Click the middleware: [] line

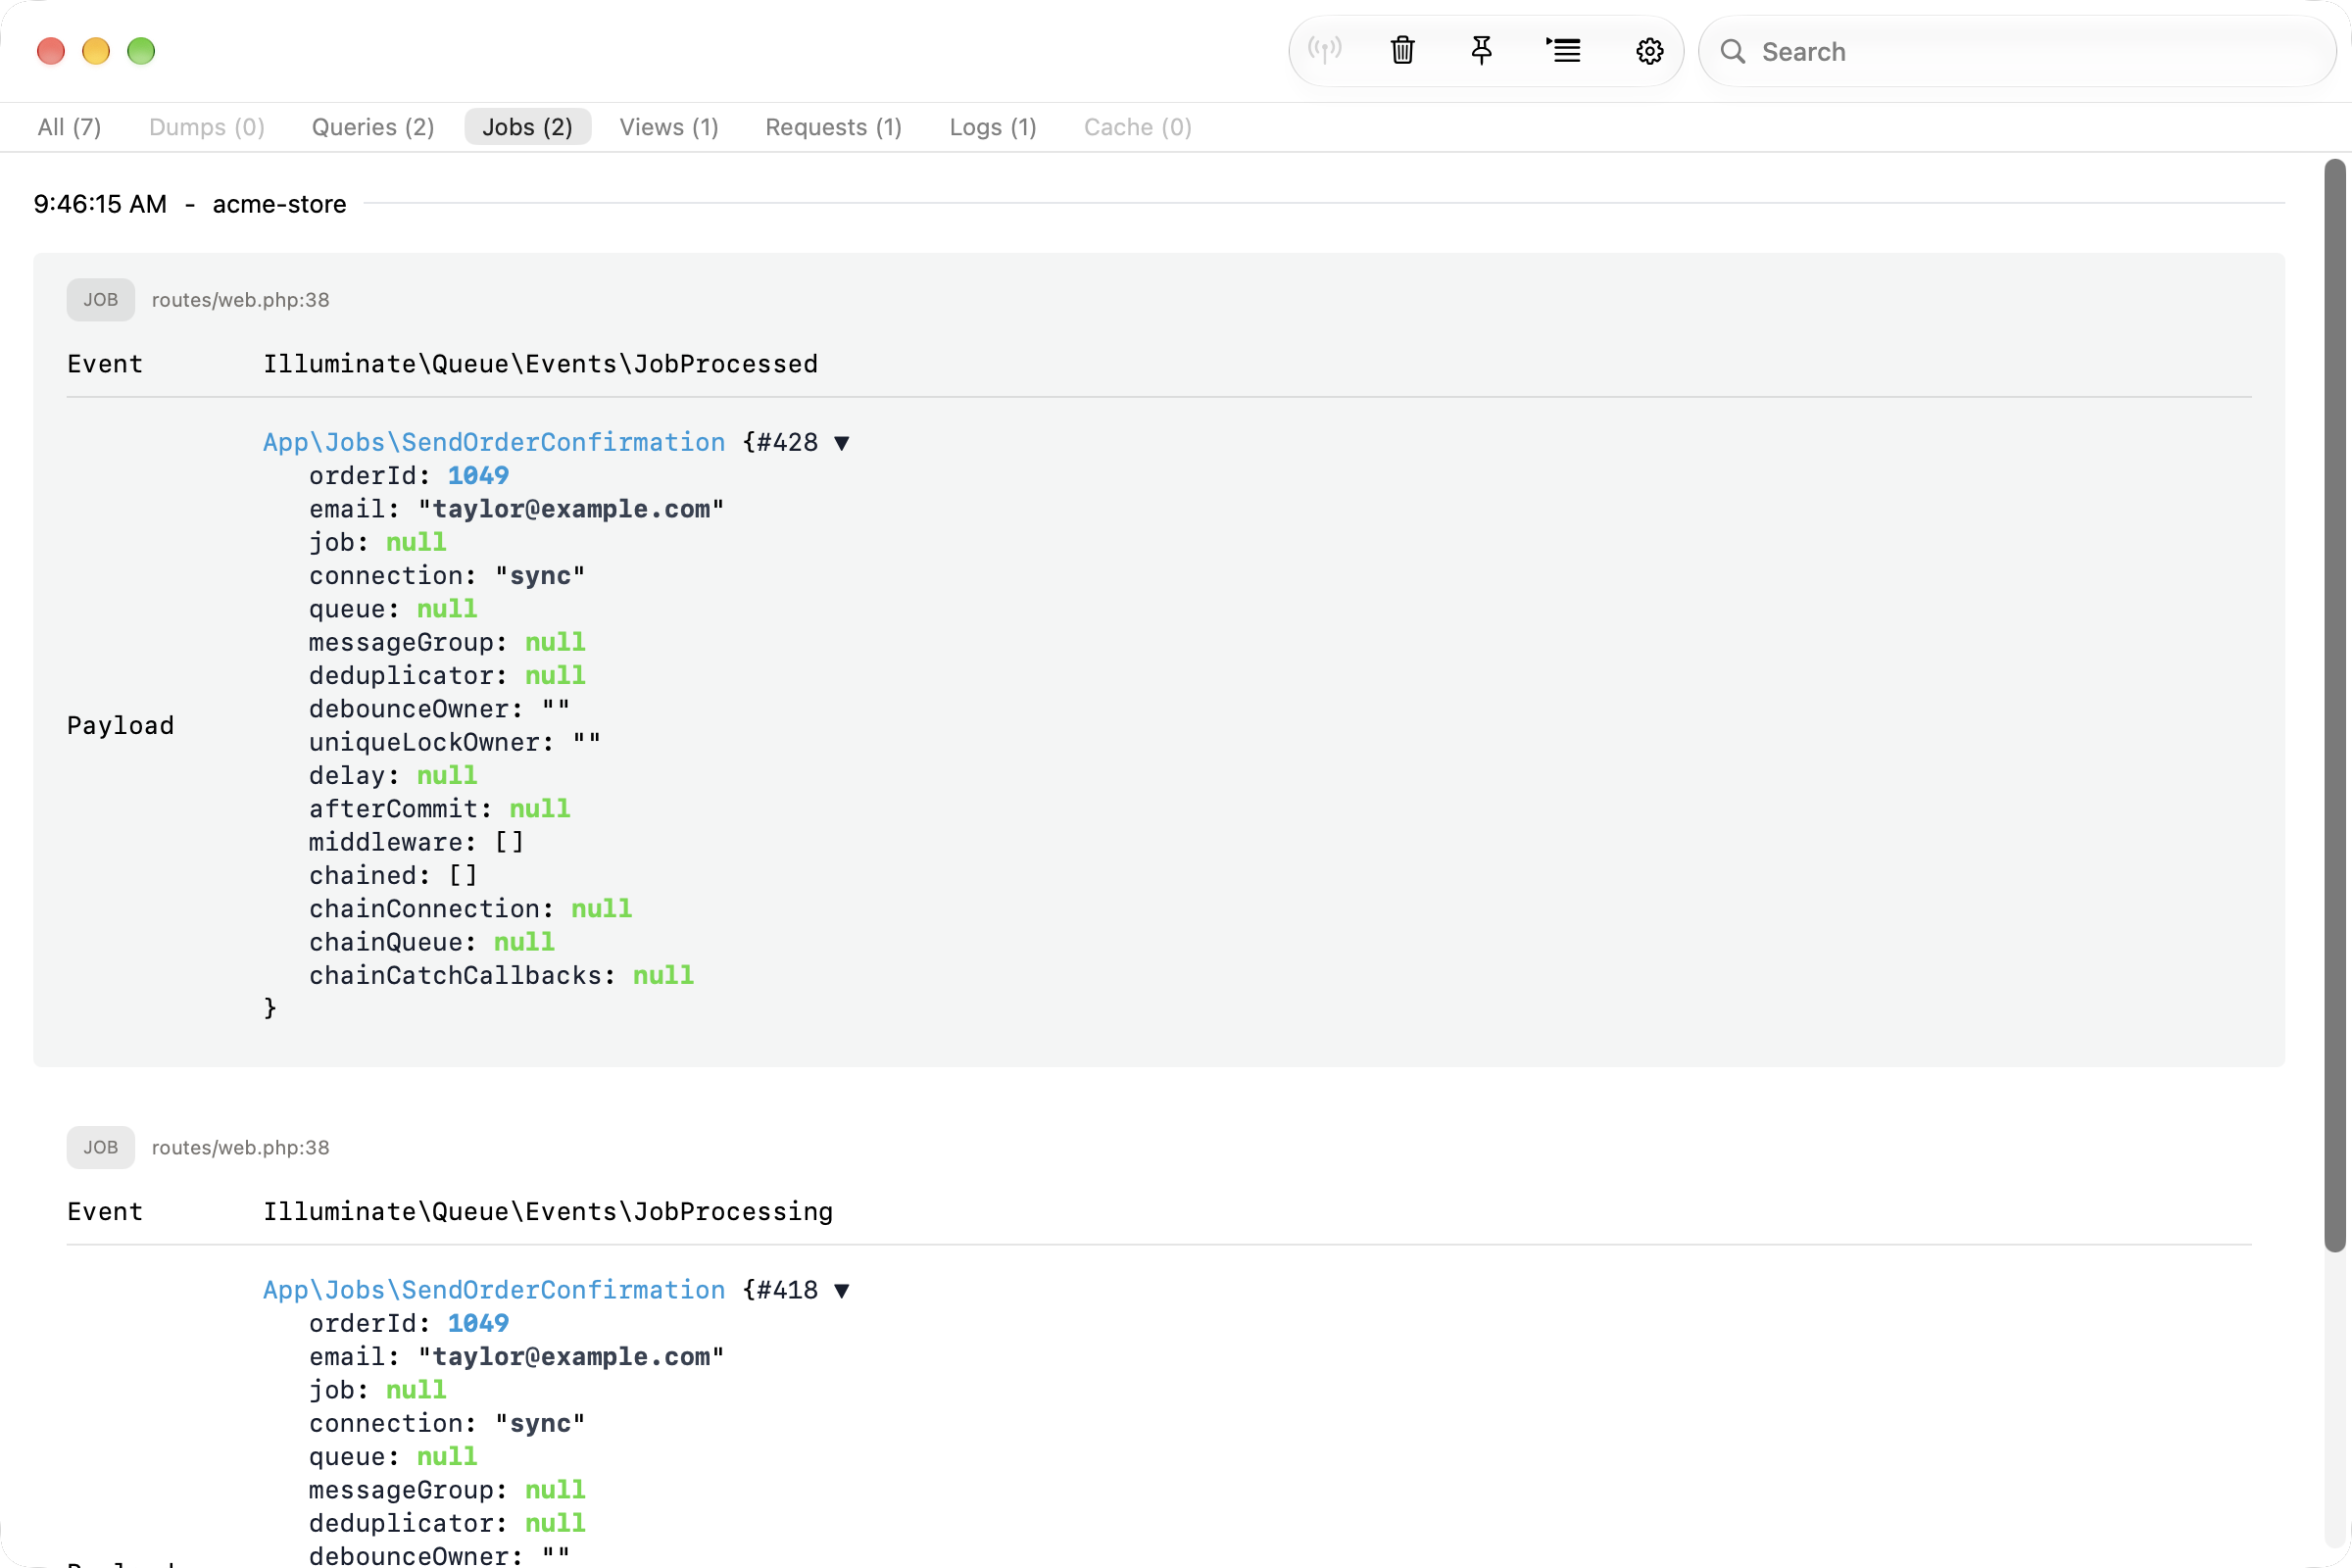416,842
